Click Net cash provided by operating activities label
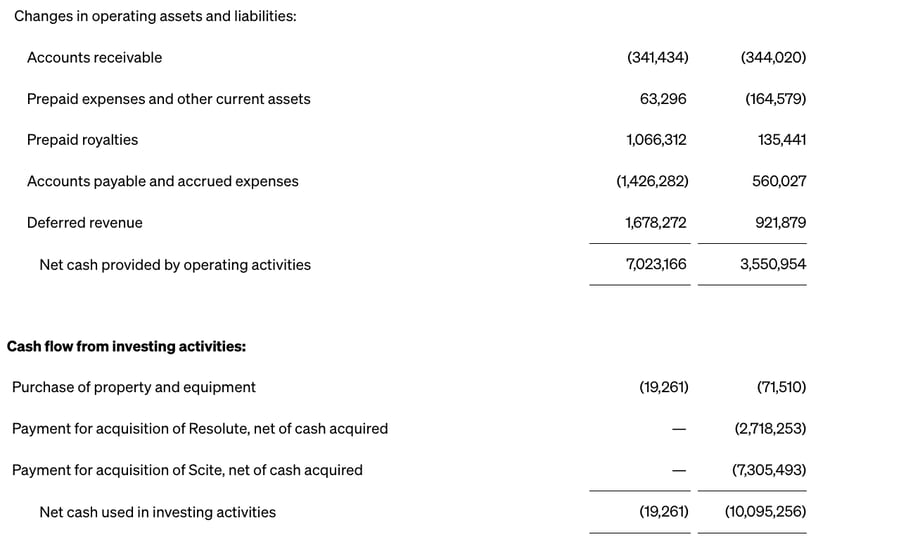The width and height of the screenshot is (920, 544). pos(174,265)
